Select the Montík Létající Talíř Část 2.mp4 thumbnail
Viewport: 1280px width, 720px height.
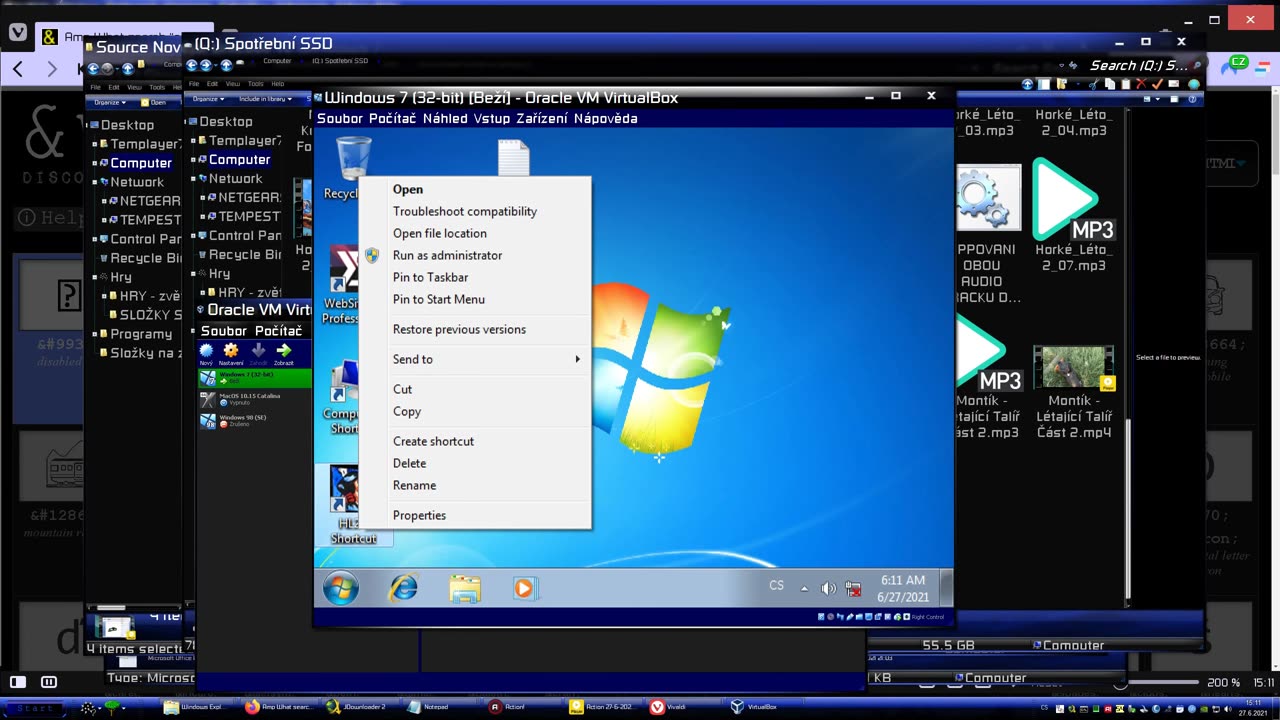1073,369
